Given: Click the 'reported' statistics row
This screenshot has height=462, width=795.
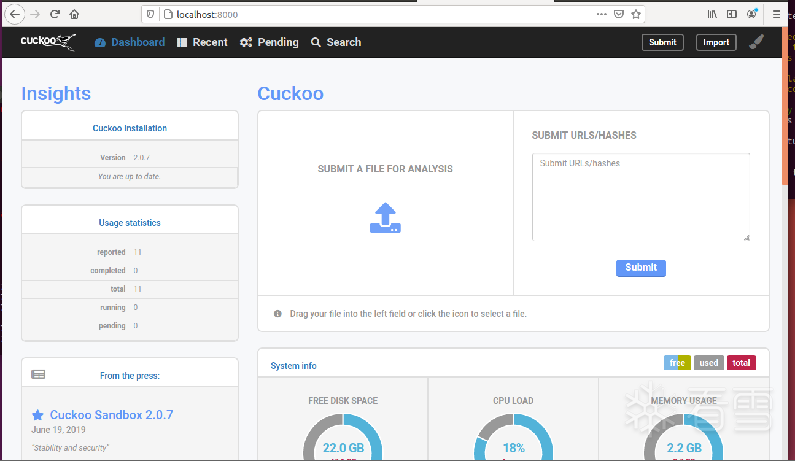Looking at the screenshot, I should 130,252.
